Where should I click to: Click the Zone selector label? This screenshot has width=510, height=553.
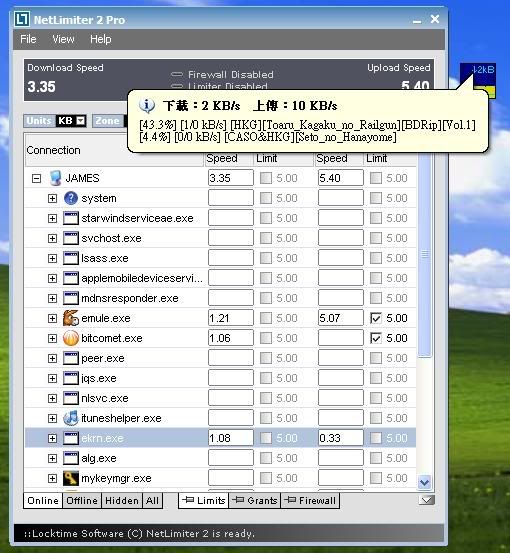(x=108, y=121)
